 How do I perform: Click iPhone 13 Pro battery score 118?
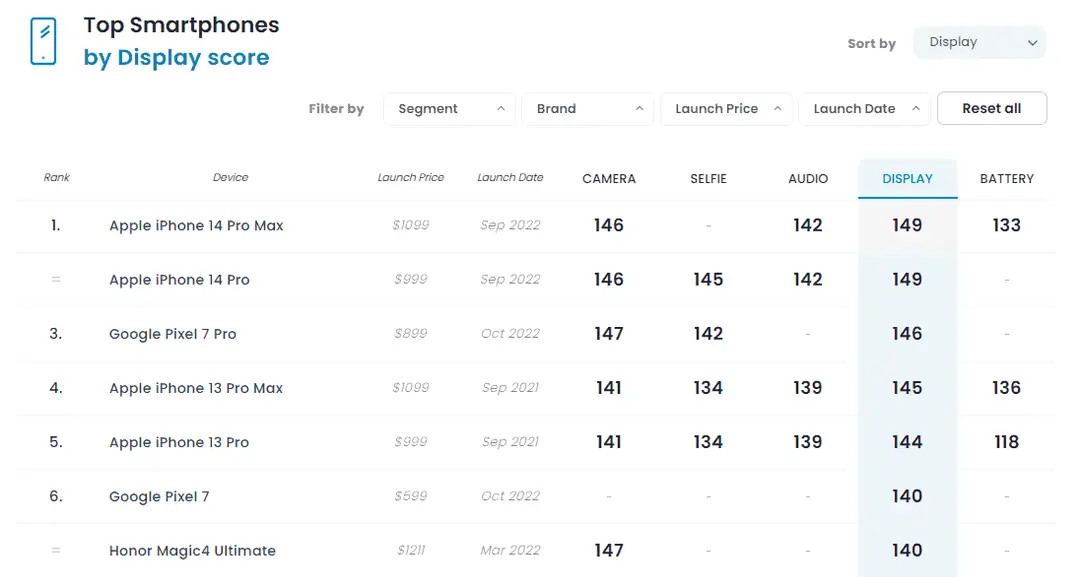[1006, 442]
